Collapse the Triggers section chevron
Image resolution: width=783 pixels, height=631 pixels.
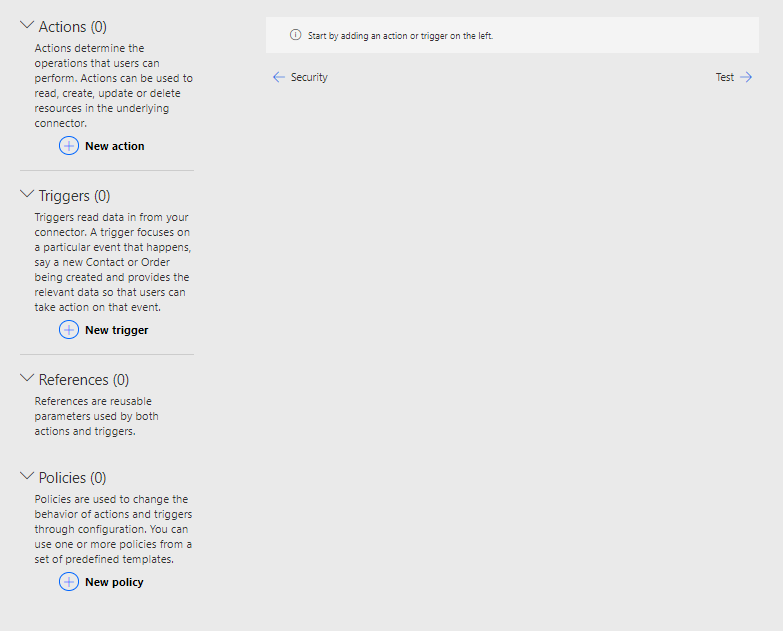[27, 195]
